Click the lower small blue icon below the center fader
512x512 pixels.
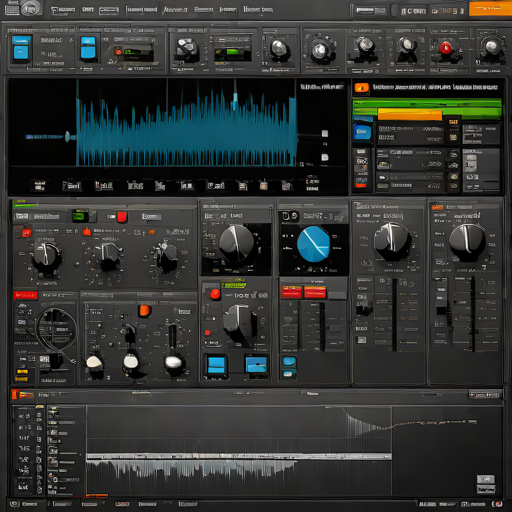(288, 374)
